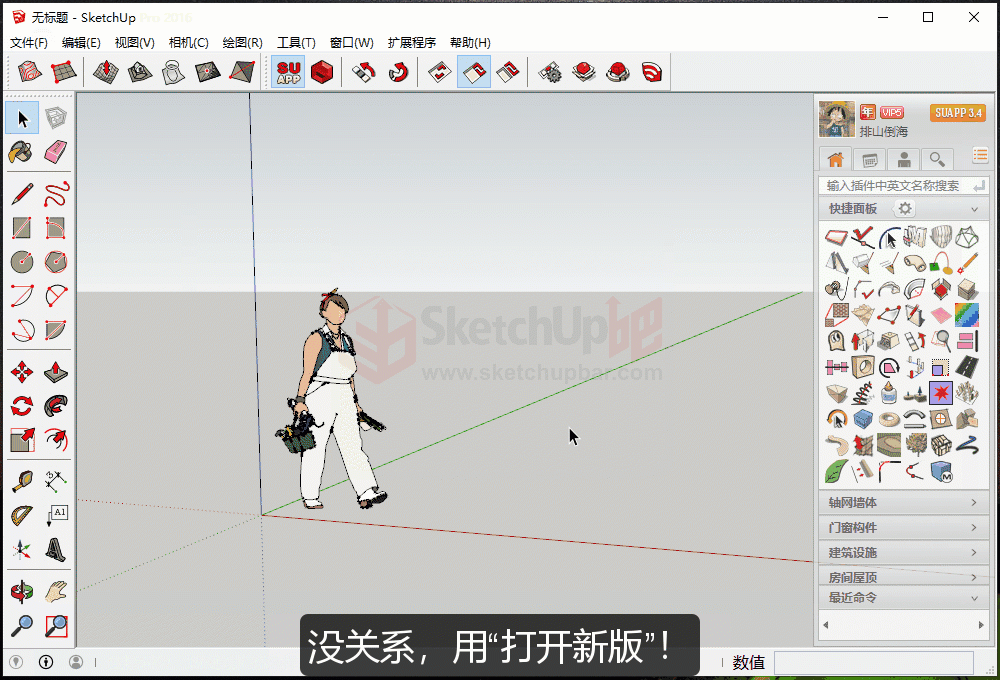The height and width of the screenshot is (680, 1000).
Task: Activate the Paint Bucket tool
Action: pyautogui.click(x=21, y=152)
